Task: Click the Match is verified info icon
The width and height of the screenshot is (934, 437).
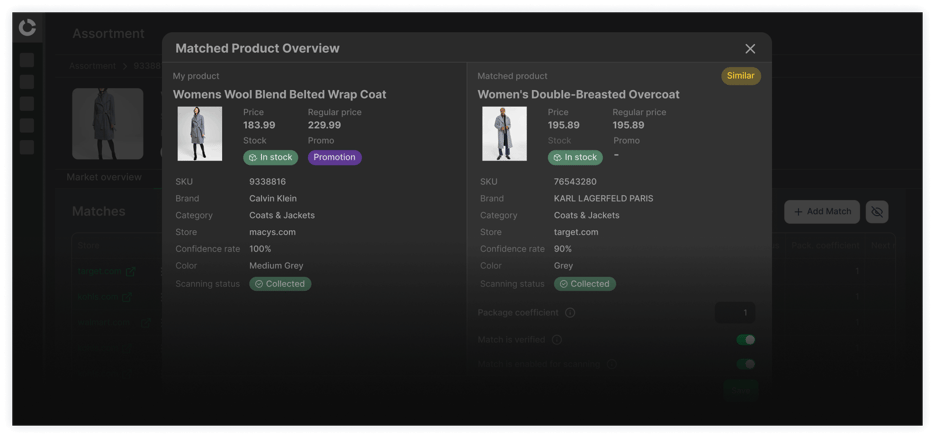Action: 556,339
